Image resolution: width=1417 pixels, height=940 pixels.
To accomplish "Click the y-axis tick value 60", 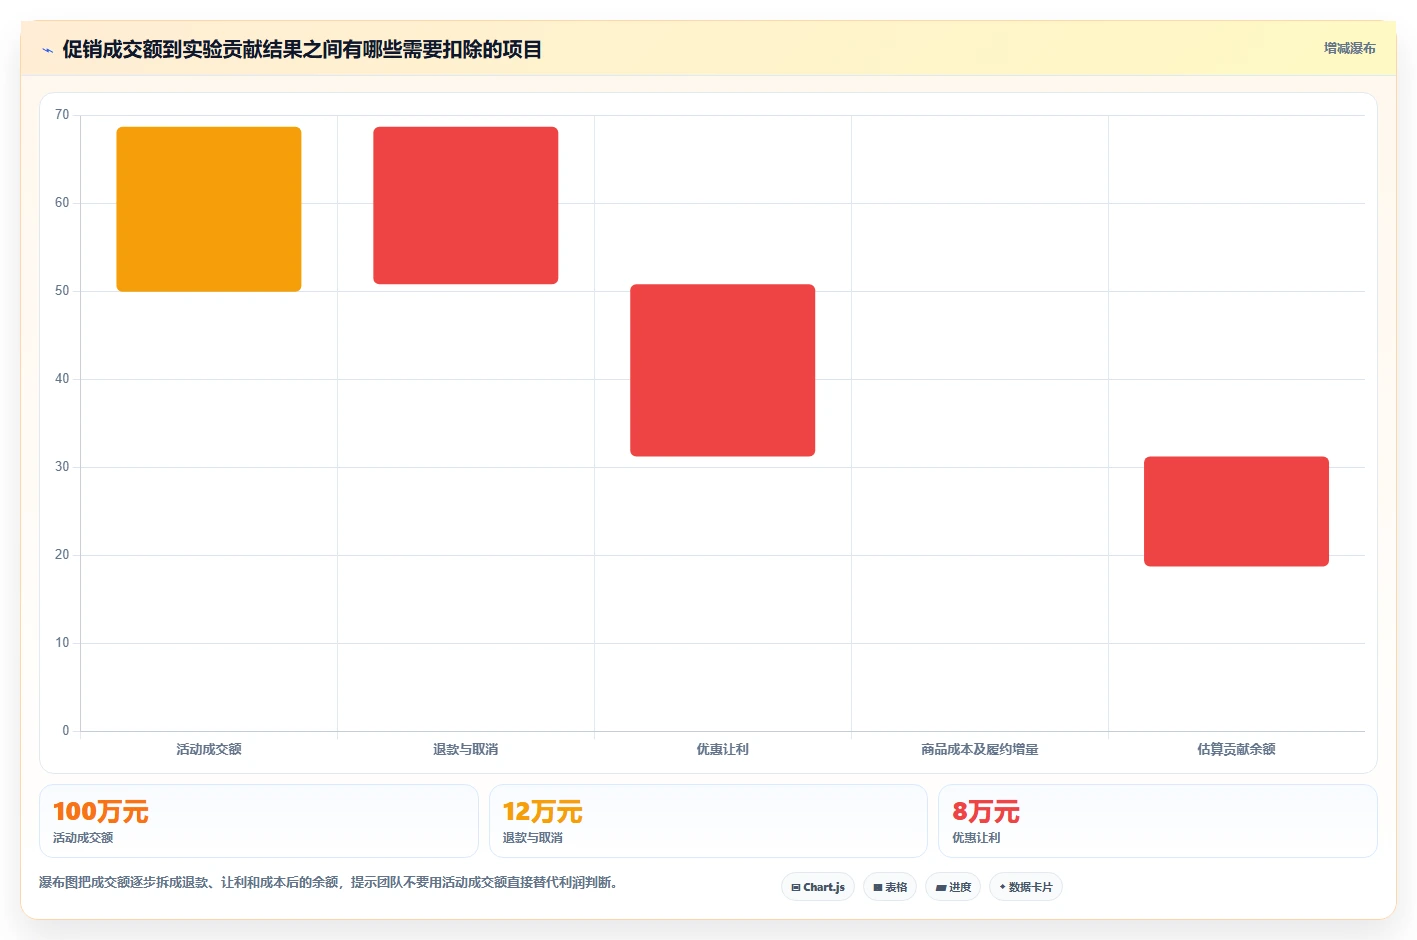I will (x=62, y=203).
